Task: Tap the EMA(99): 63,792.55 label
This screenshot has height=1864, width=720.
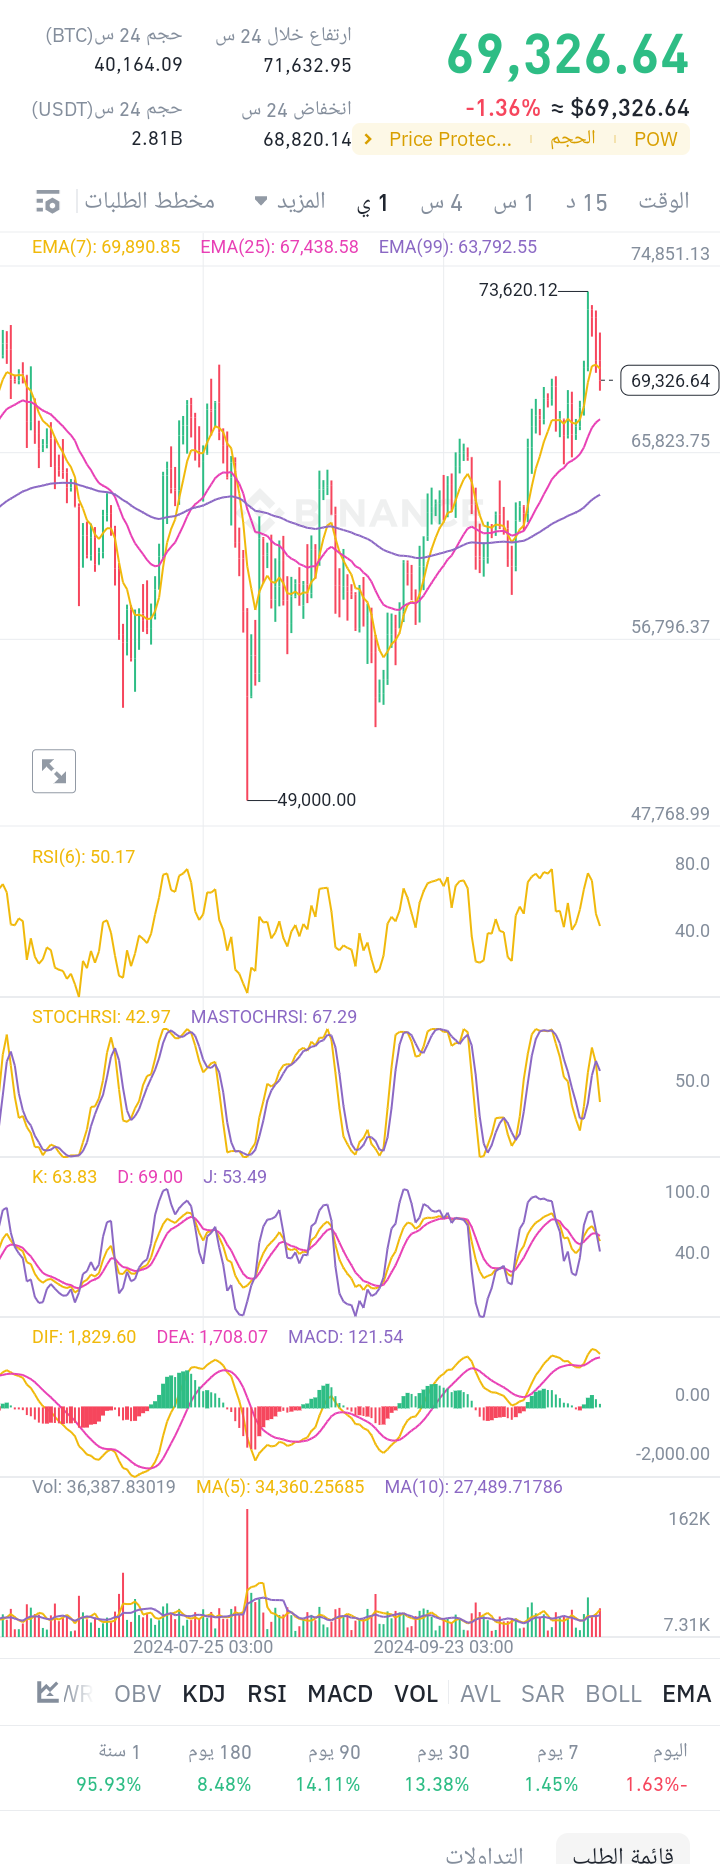Action: [x=458, y=246]
